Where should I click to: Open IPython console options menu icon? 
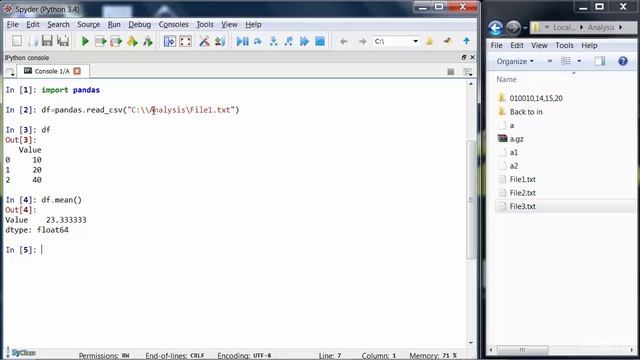(x=468, y=72)
